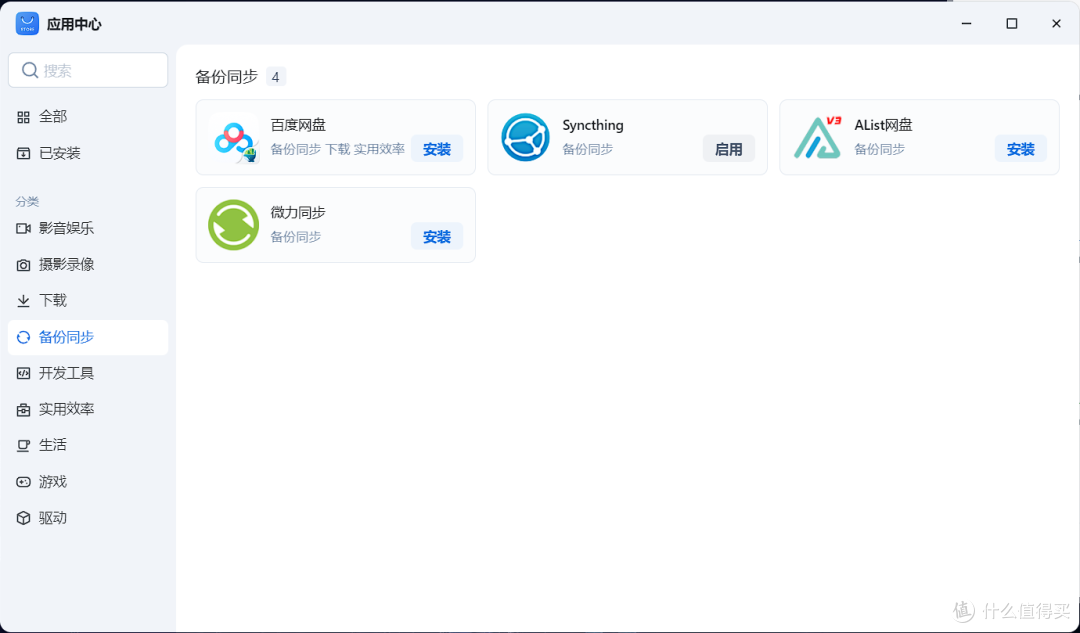Click the 备份同步 tag under 微力同步
The width and height of the screenshot is (1080, 633).
295,236
